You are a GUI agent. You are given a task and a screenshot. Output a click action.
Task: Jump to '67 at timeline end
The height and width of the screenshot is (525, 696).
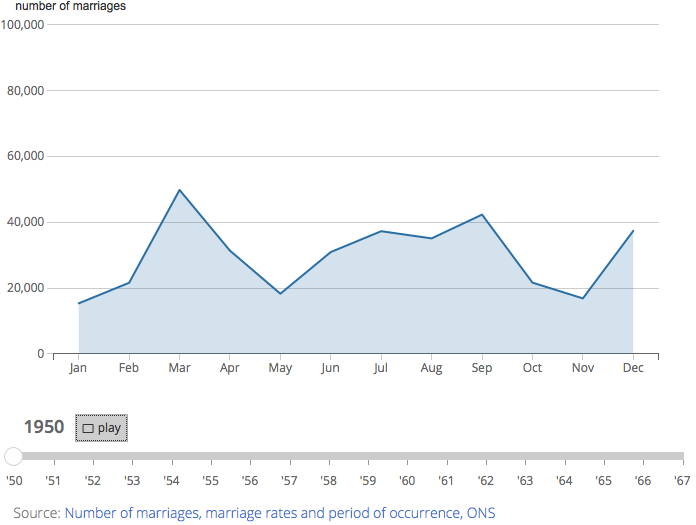682,481
